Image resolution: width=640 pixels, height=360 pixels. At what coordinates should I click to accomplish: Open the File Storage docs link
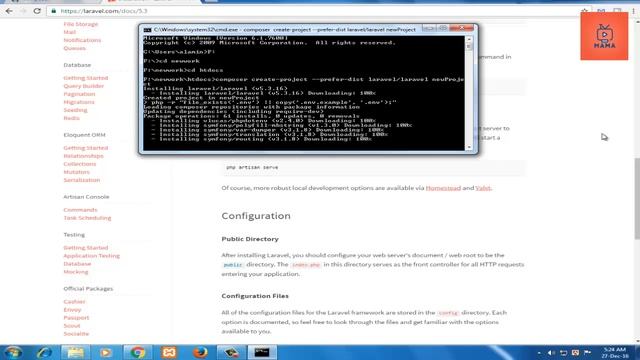pyautogui.click(x=81, y=24)
